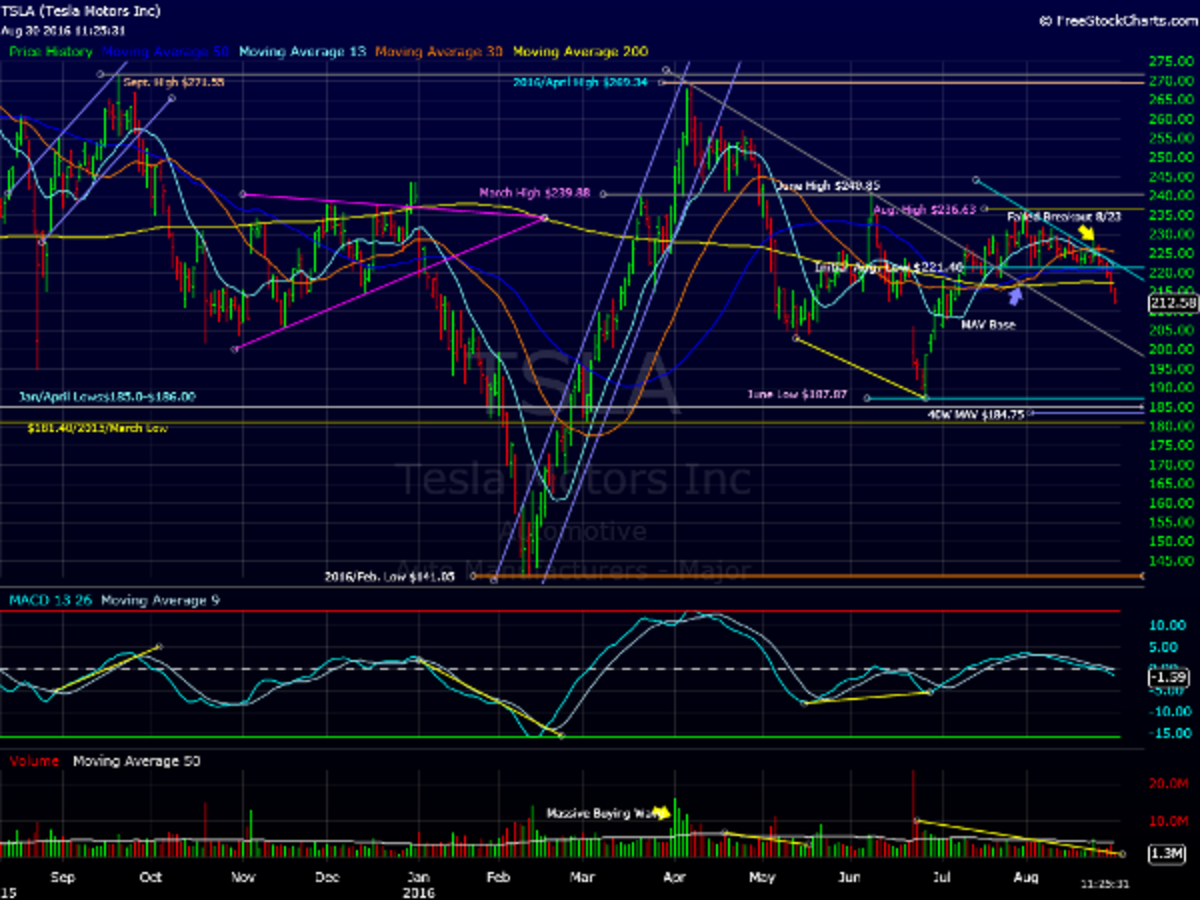Screen dimensions: 1200x900
Task: Click the 275.00 price axis label
Action: [1170, 62]
